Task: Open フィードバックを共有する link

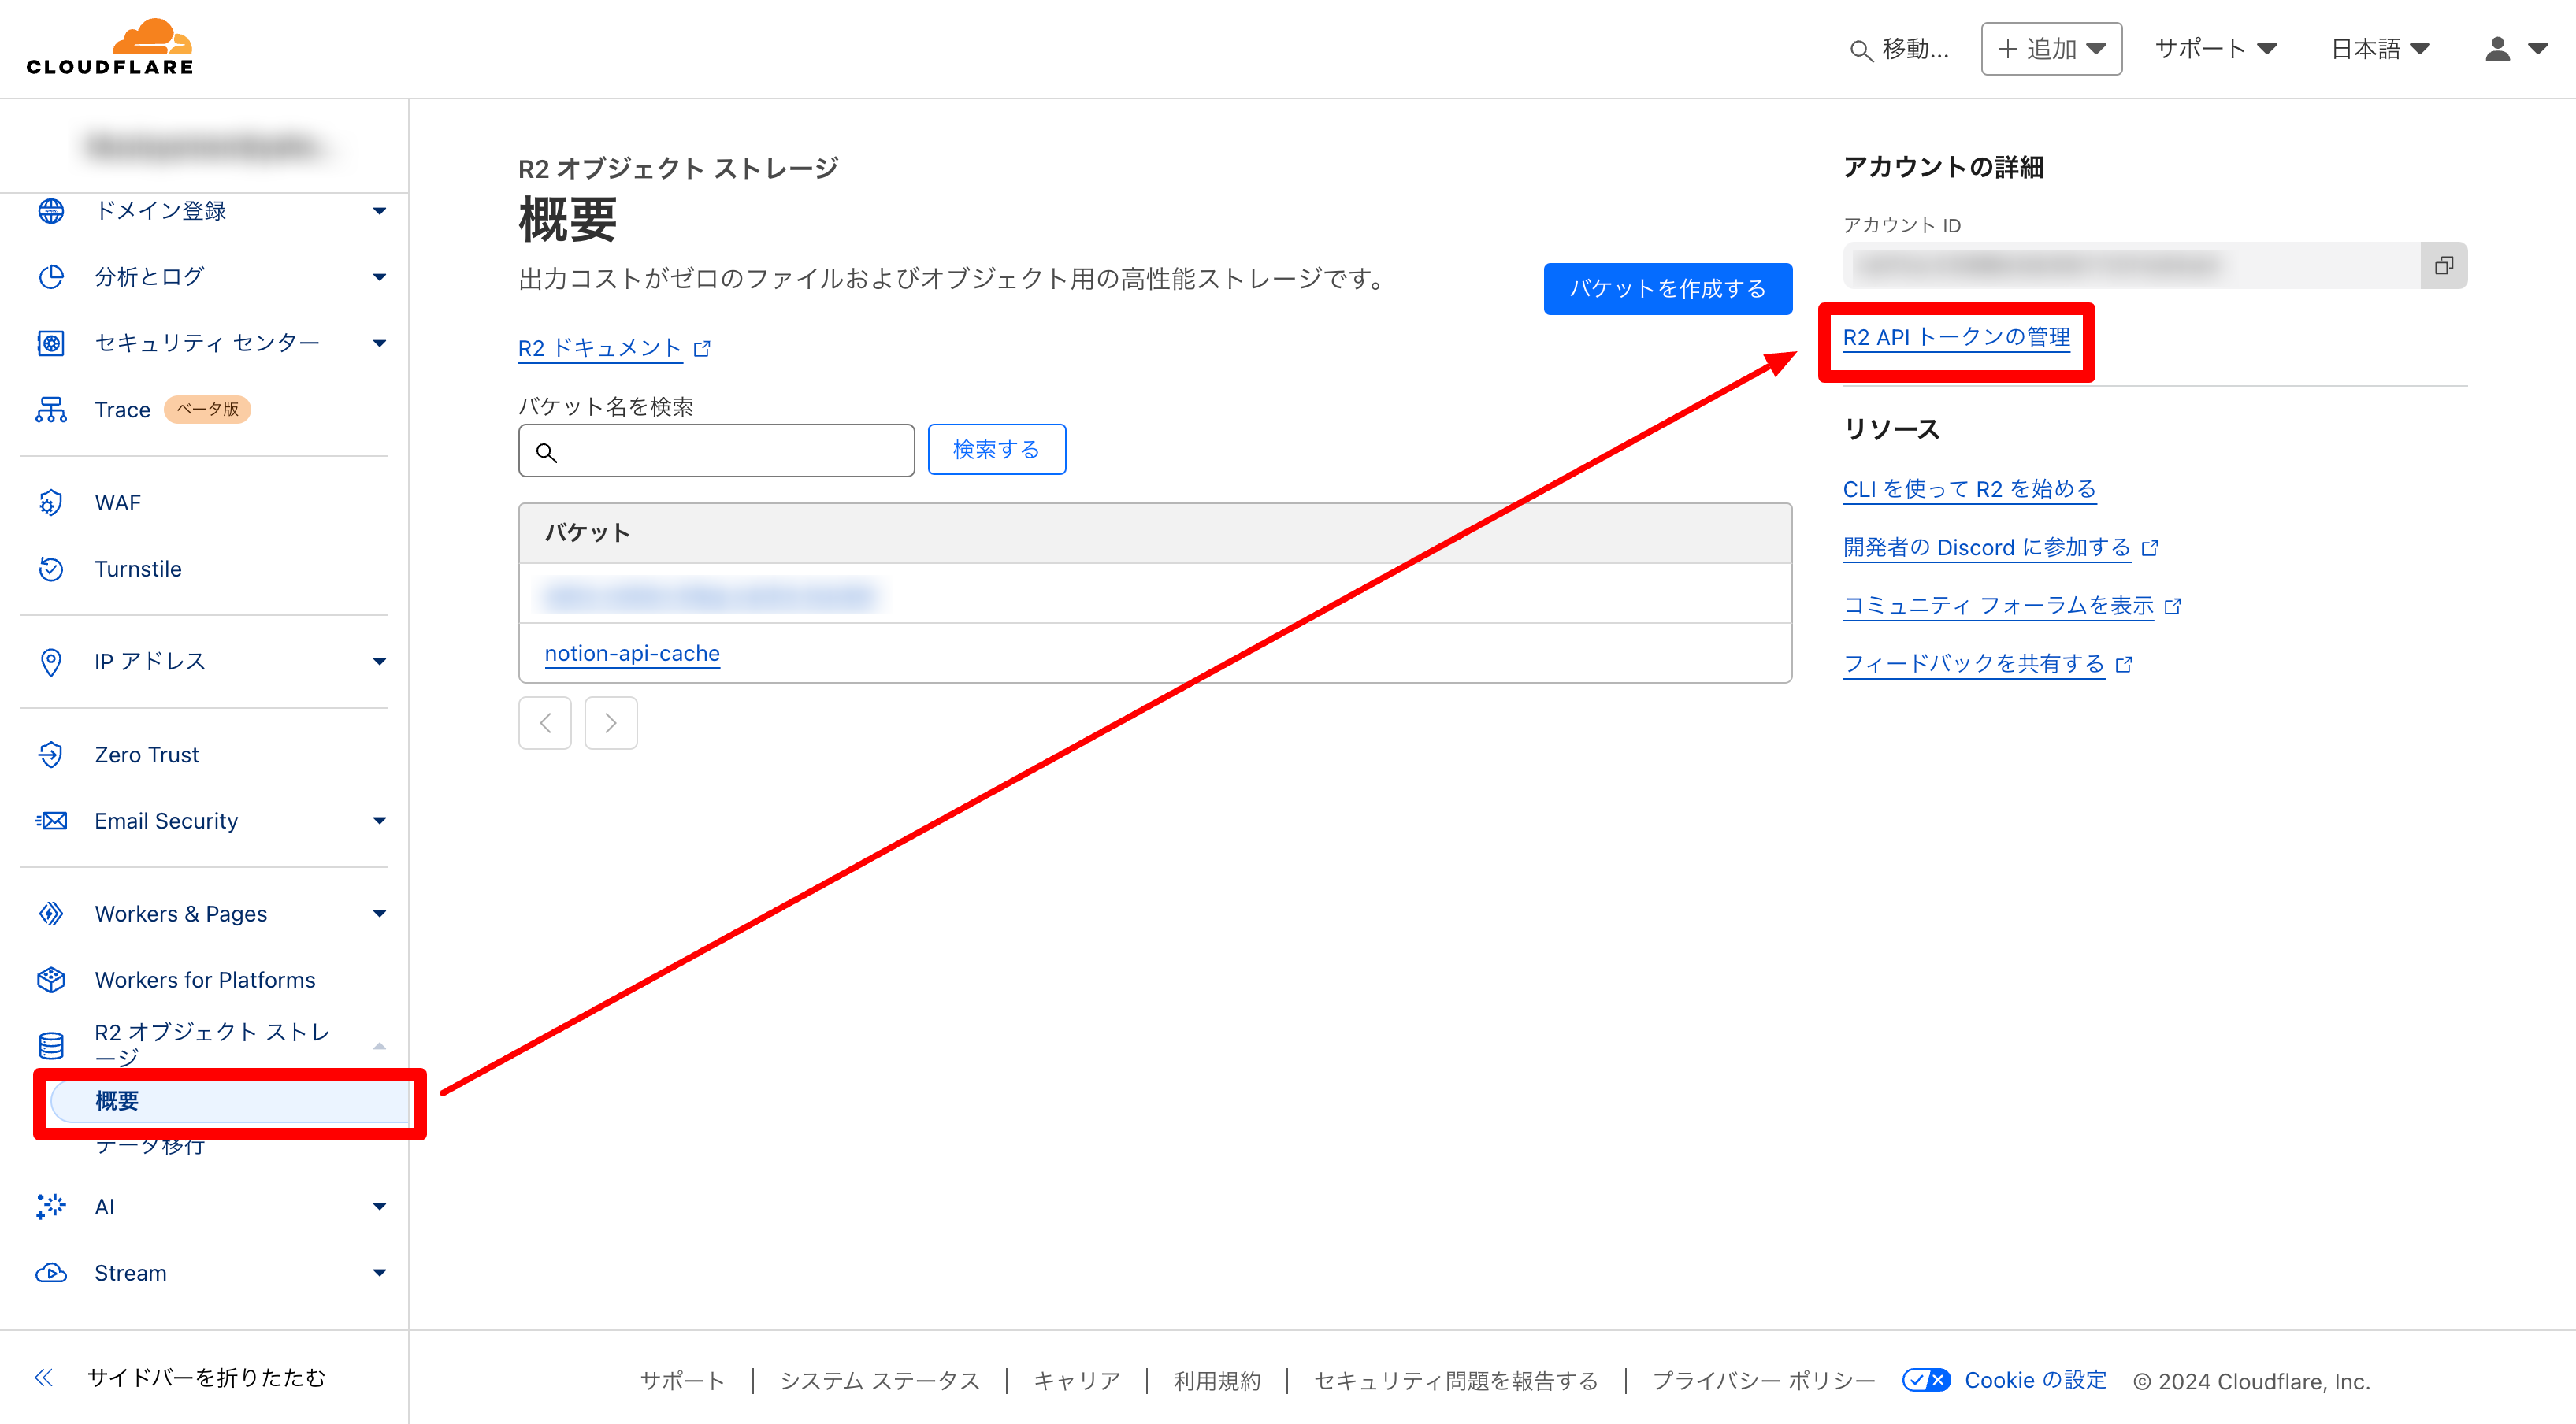Action: coord(1973,664)
